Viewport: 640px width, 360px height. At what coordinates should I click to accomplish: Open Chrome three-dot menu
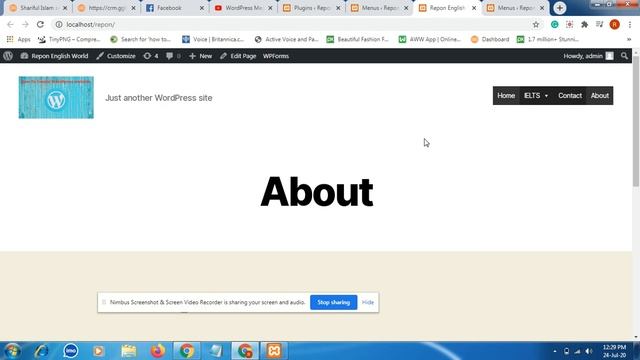pos(630,24)
